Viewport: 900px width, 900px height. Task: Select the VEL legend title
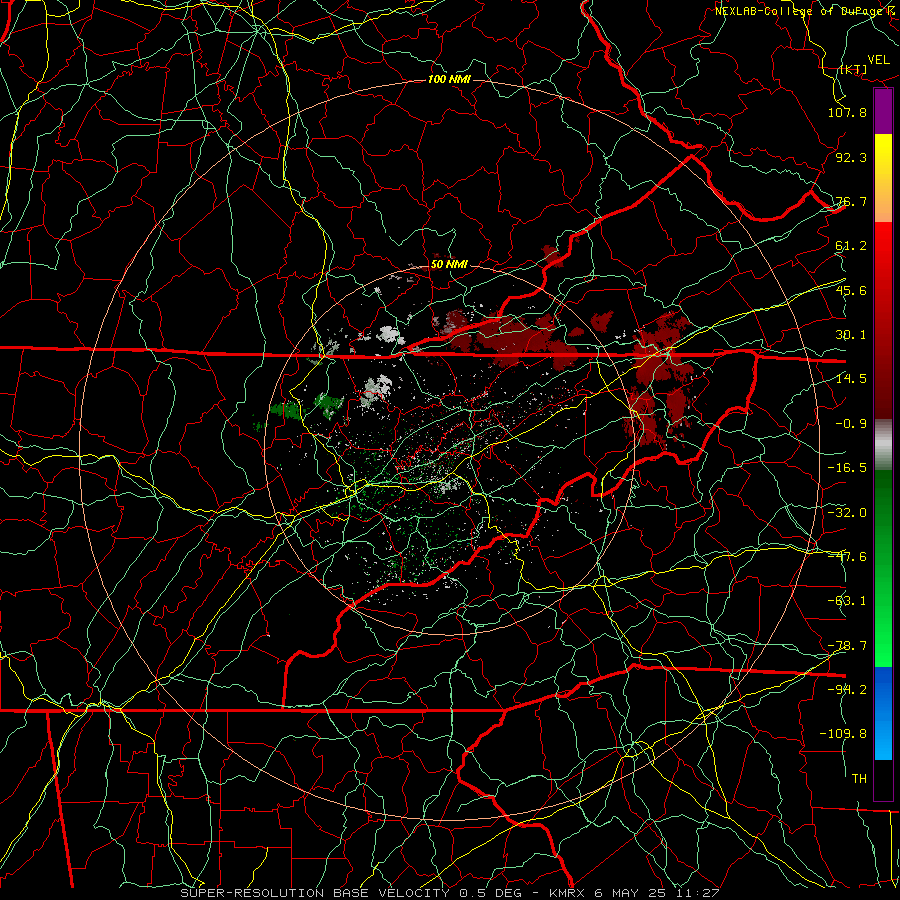[878, 60]
